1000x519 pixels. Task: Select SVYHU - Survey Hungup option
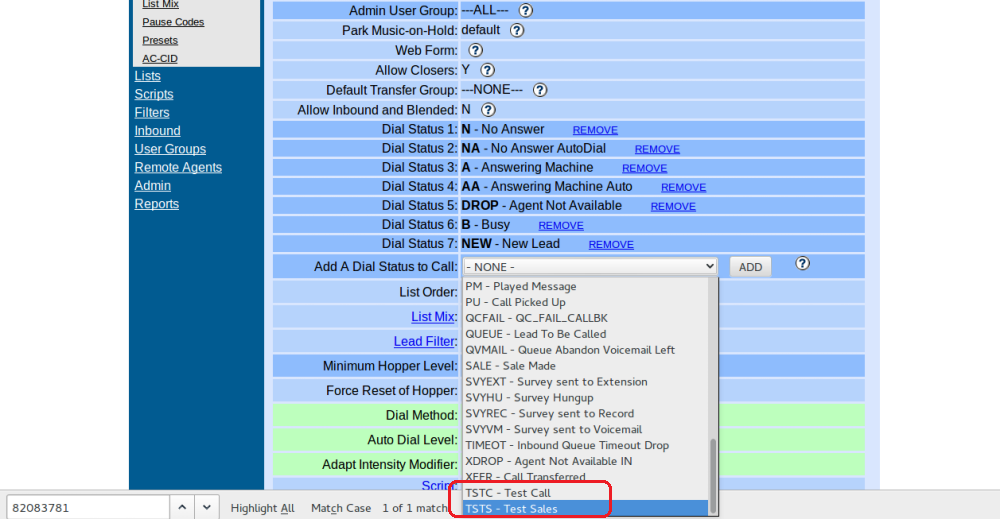coord(585,398)
